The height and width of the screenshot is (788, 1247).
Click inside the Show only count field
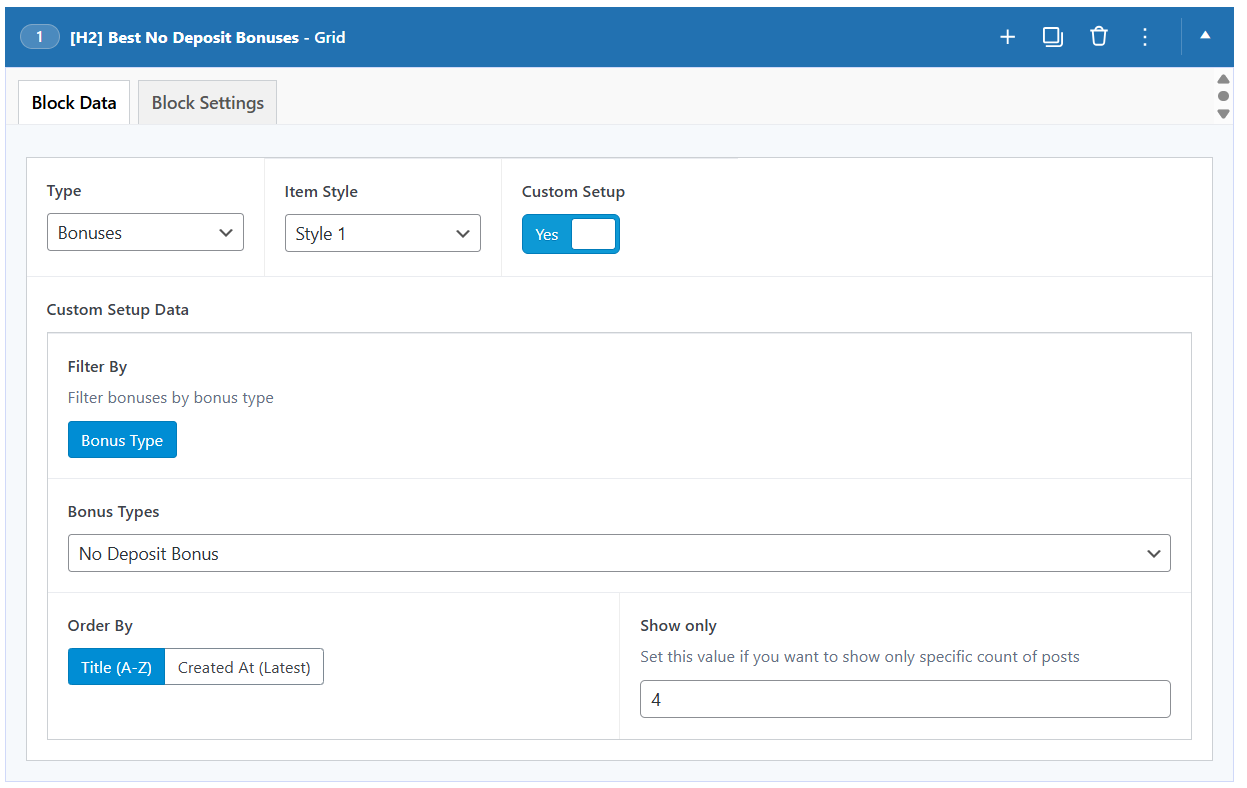pyautogui.click(x=905, y=698)
